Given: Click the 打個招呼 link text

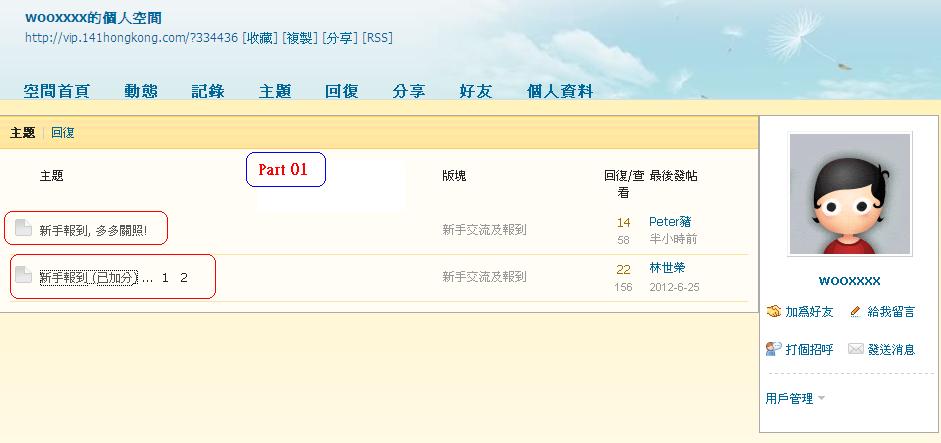Looking at the screenshot, I should [809, 349].
